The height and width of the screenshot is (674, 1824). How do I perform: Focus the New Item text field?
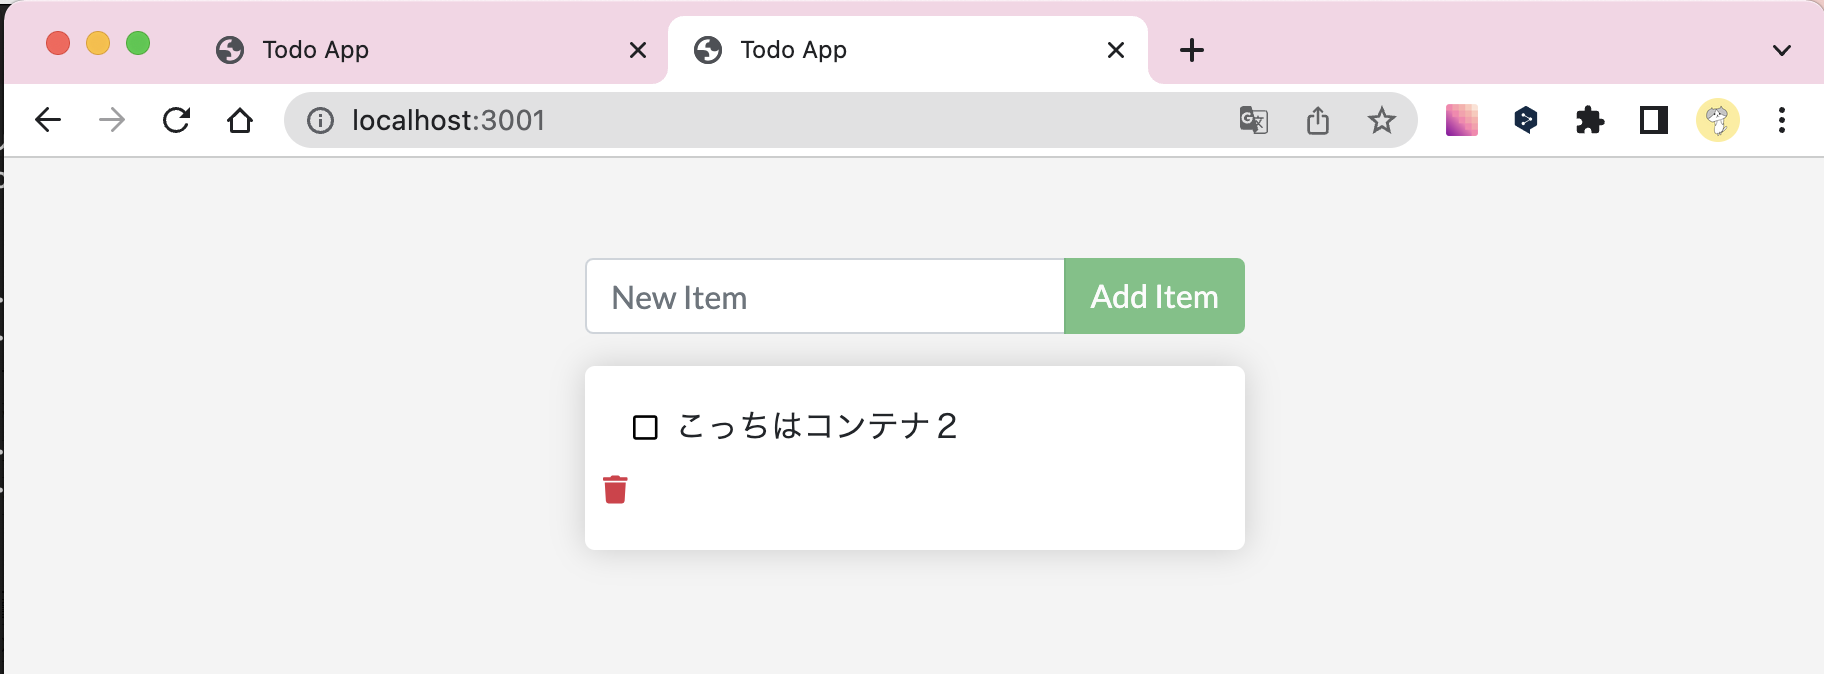[x=824, y=297]
